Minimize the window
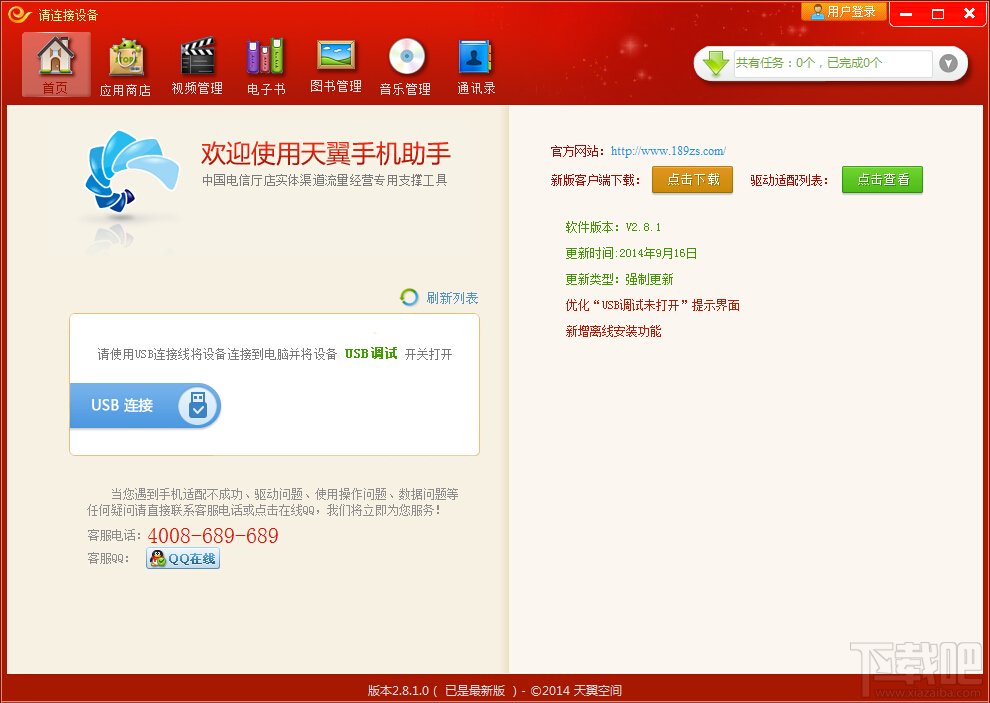The height and width of the screenshot is (703, 990). coord(907,14)
